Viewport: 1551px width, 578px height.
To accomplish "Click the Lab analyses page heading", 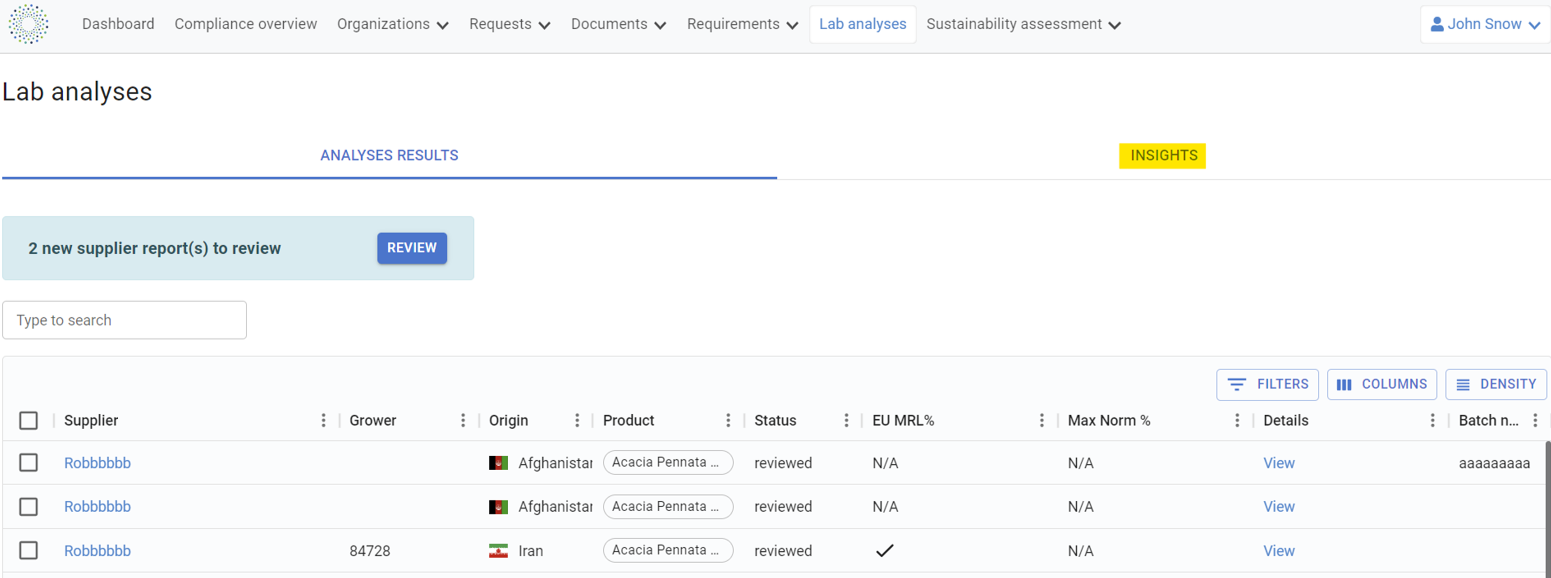I will coord(77,92).
